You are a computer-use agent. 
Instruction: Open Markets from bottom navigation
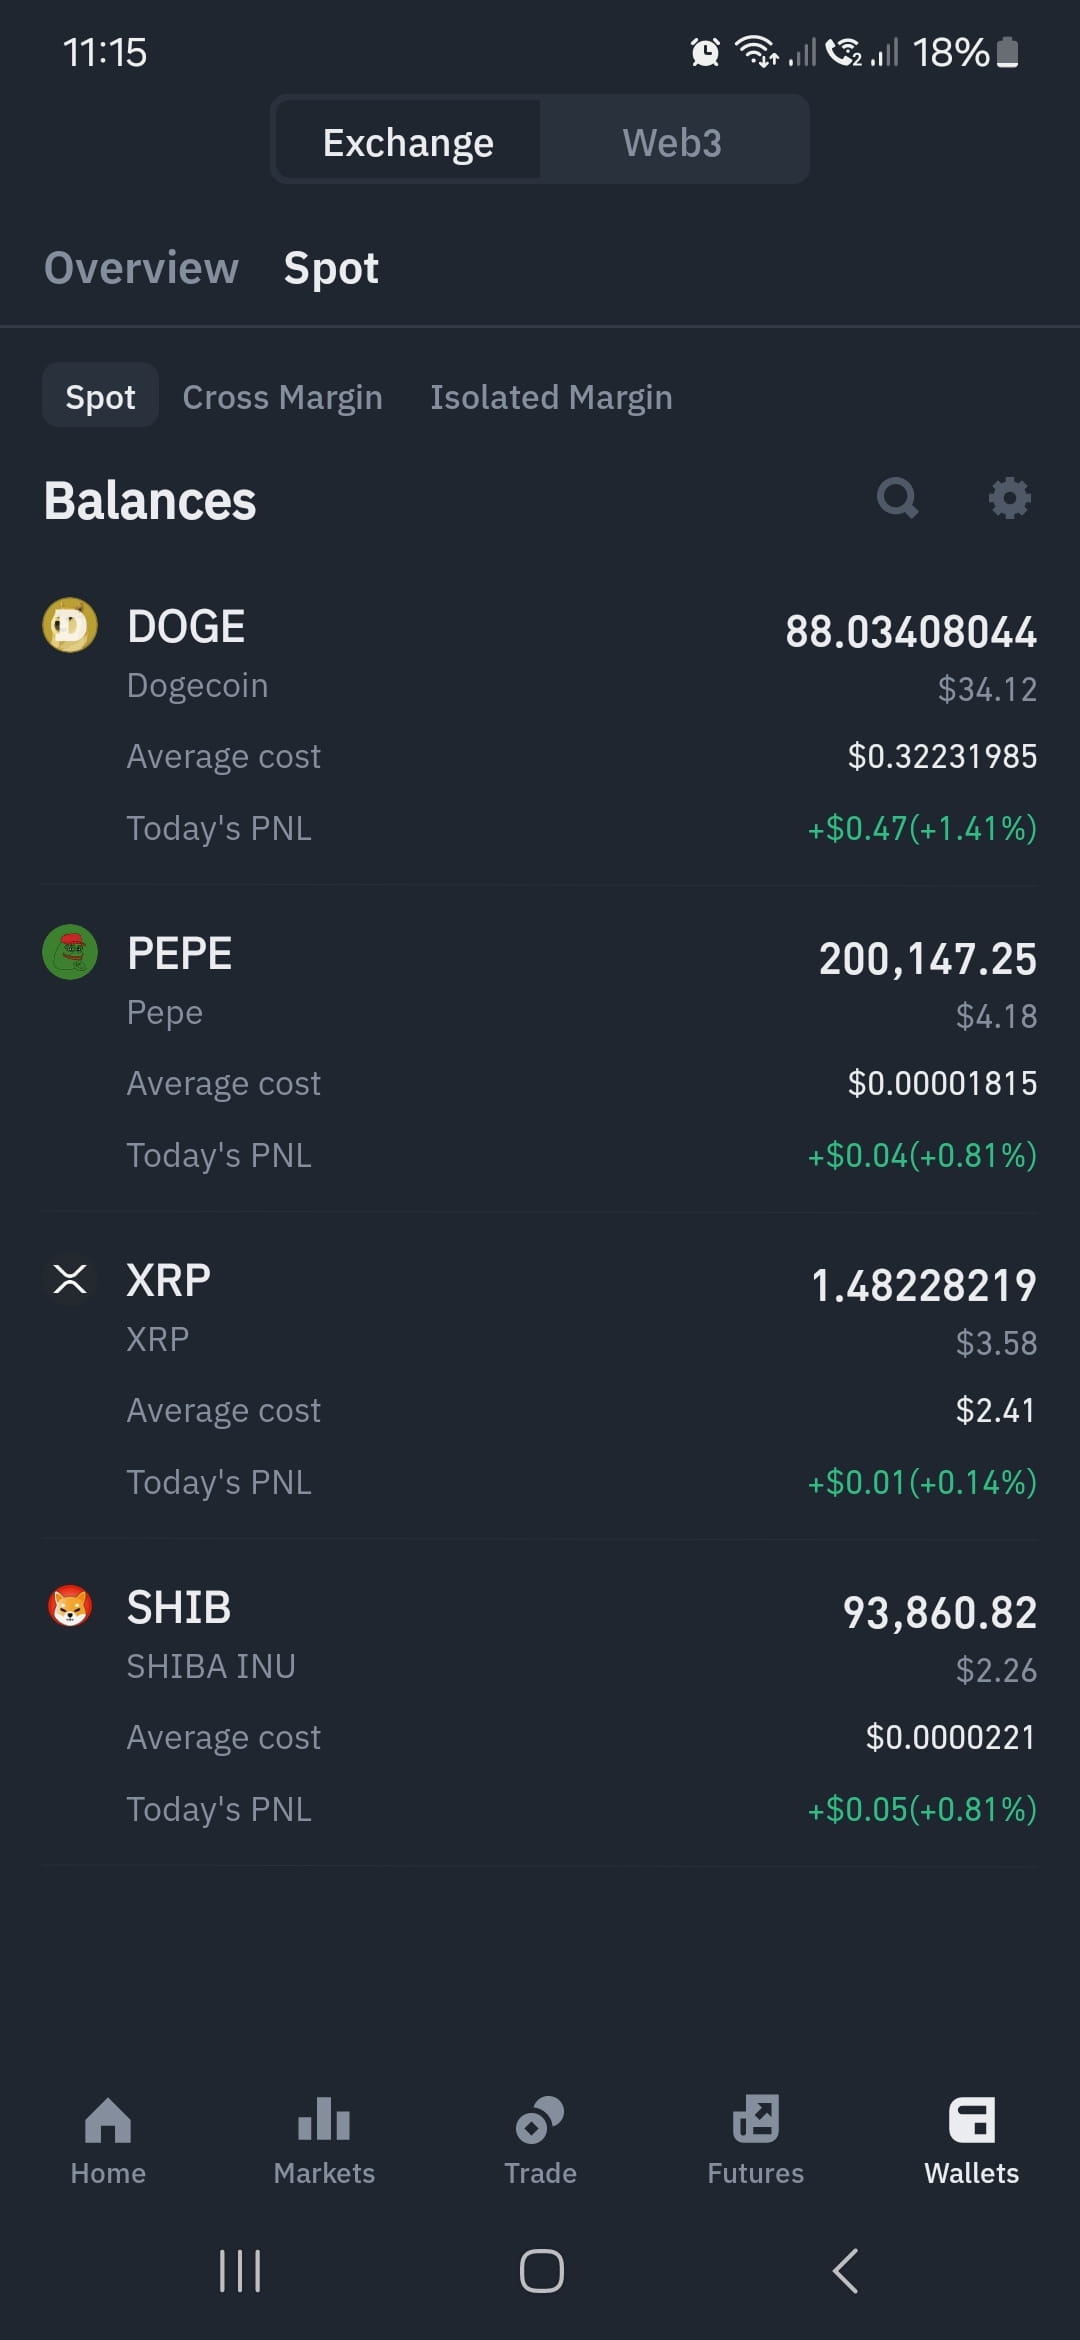point(324,2140)
